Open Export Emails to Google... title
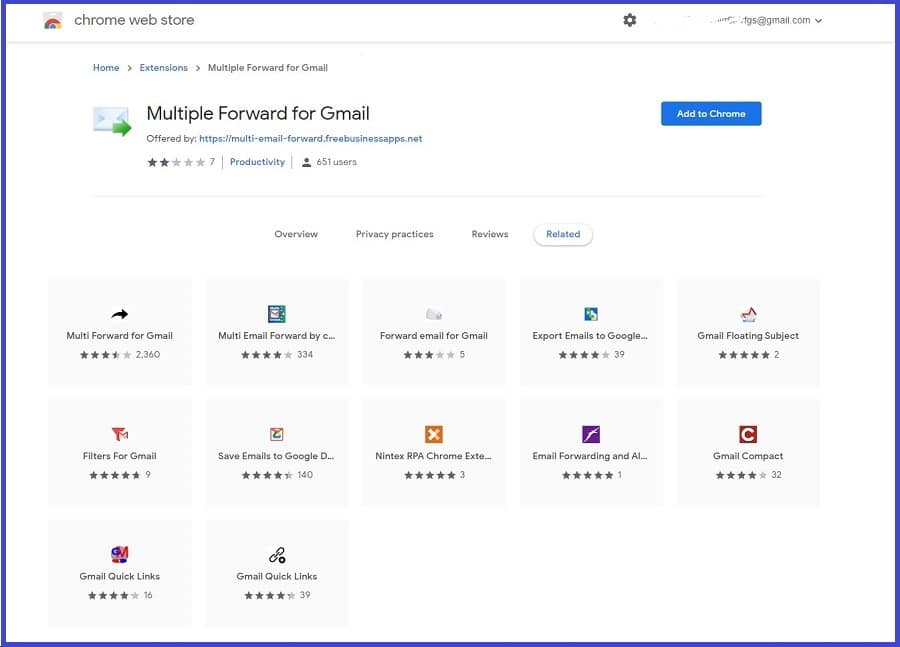Screen dimensions: 900x647 click(590, 336)
